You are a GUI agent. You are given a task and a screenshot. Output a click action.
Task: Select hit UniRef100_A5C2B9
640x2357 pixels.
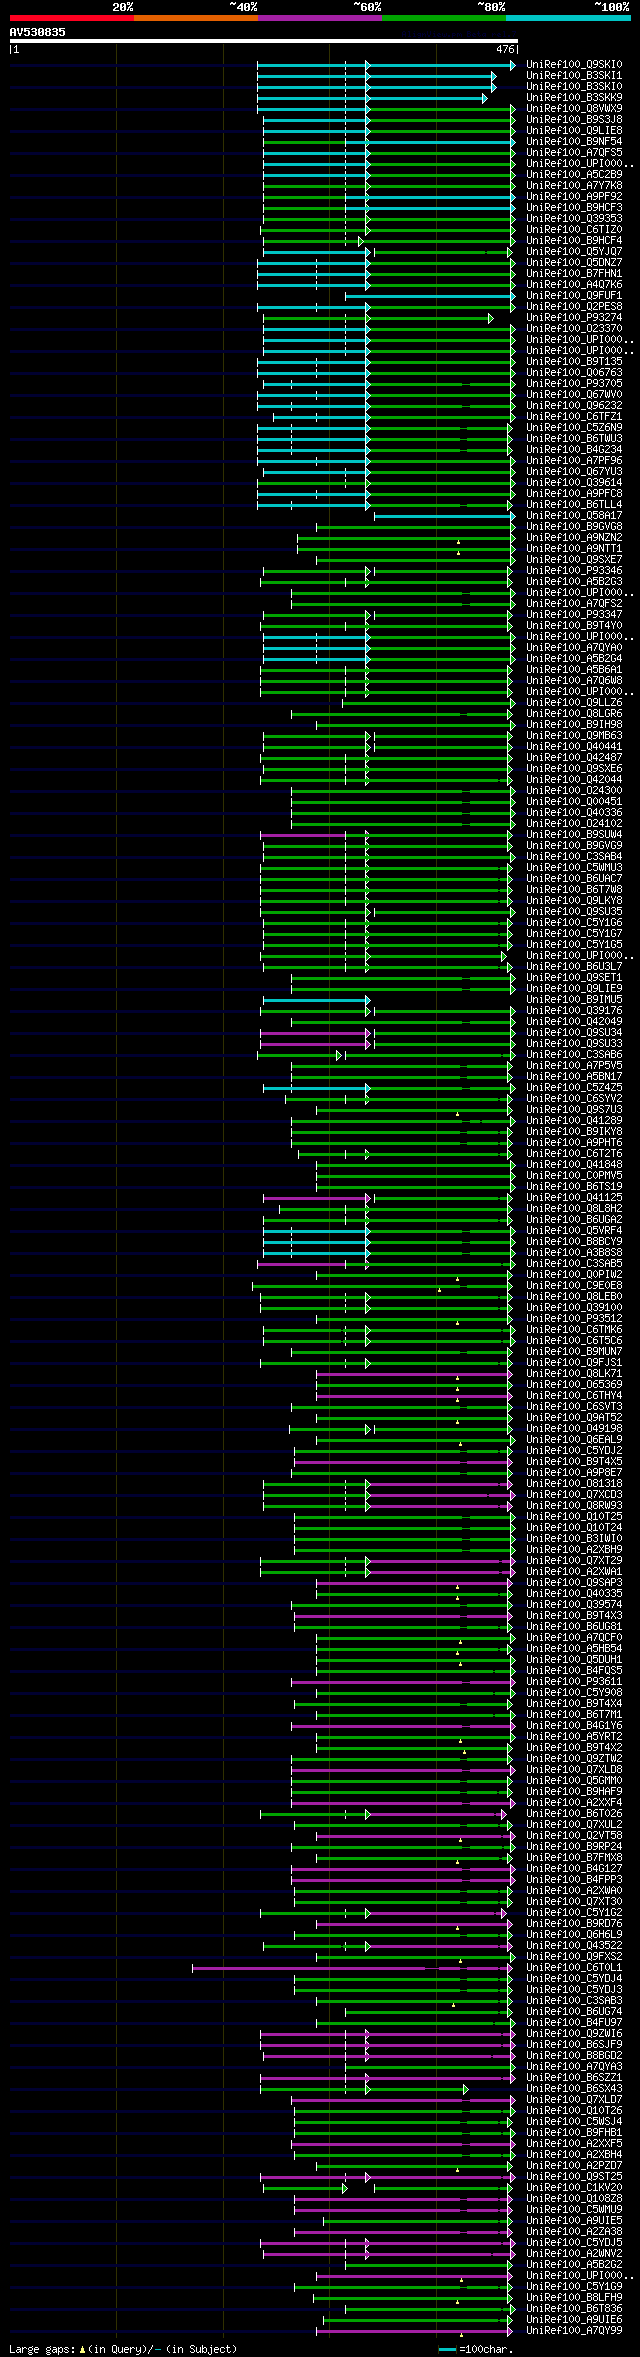(574, 175)
